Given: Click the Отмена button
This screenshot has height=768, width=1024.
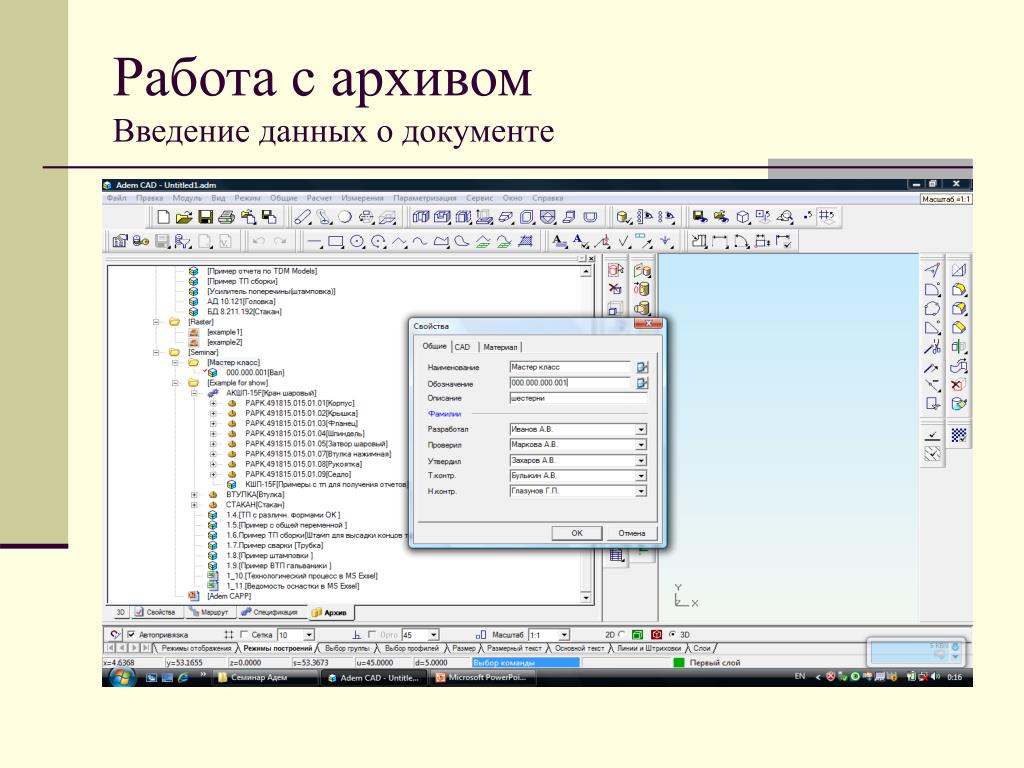Looking at the screenshot, I should pyautogui.click(x=632, y=533).
